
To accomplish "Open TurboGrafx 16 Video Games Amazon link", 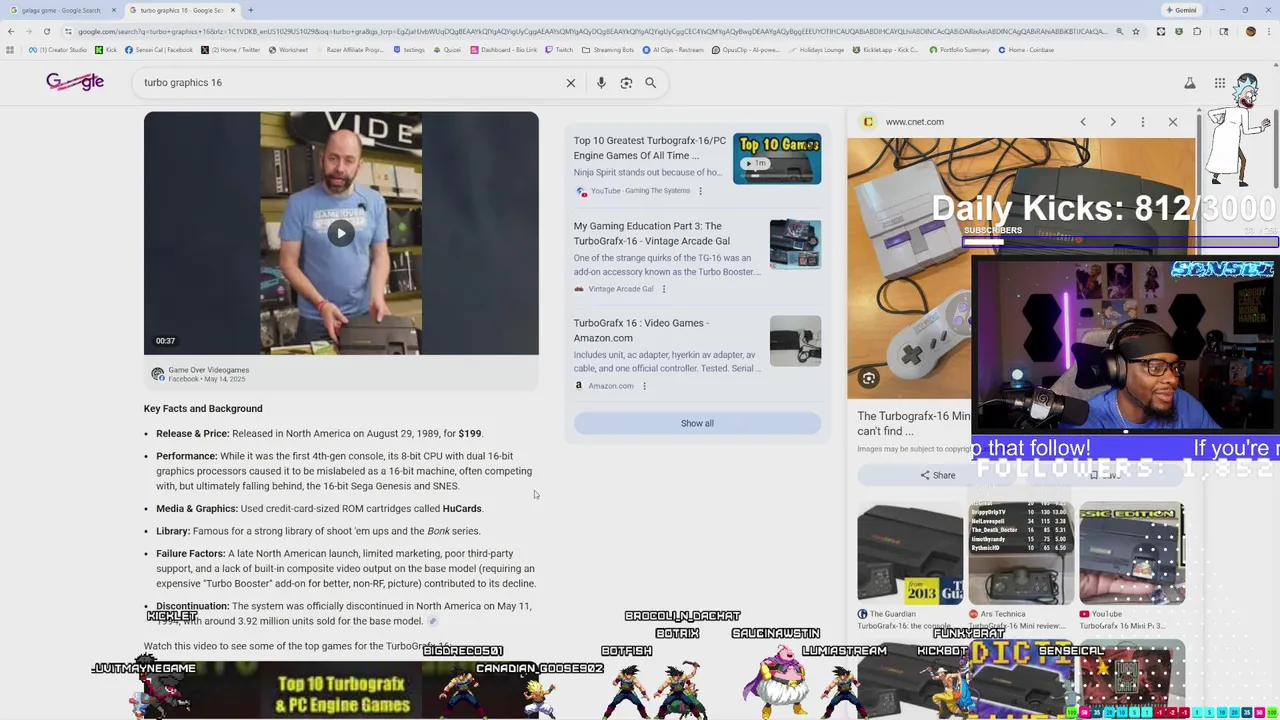I will pos(641,330).
